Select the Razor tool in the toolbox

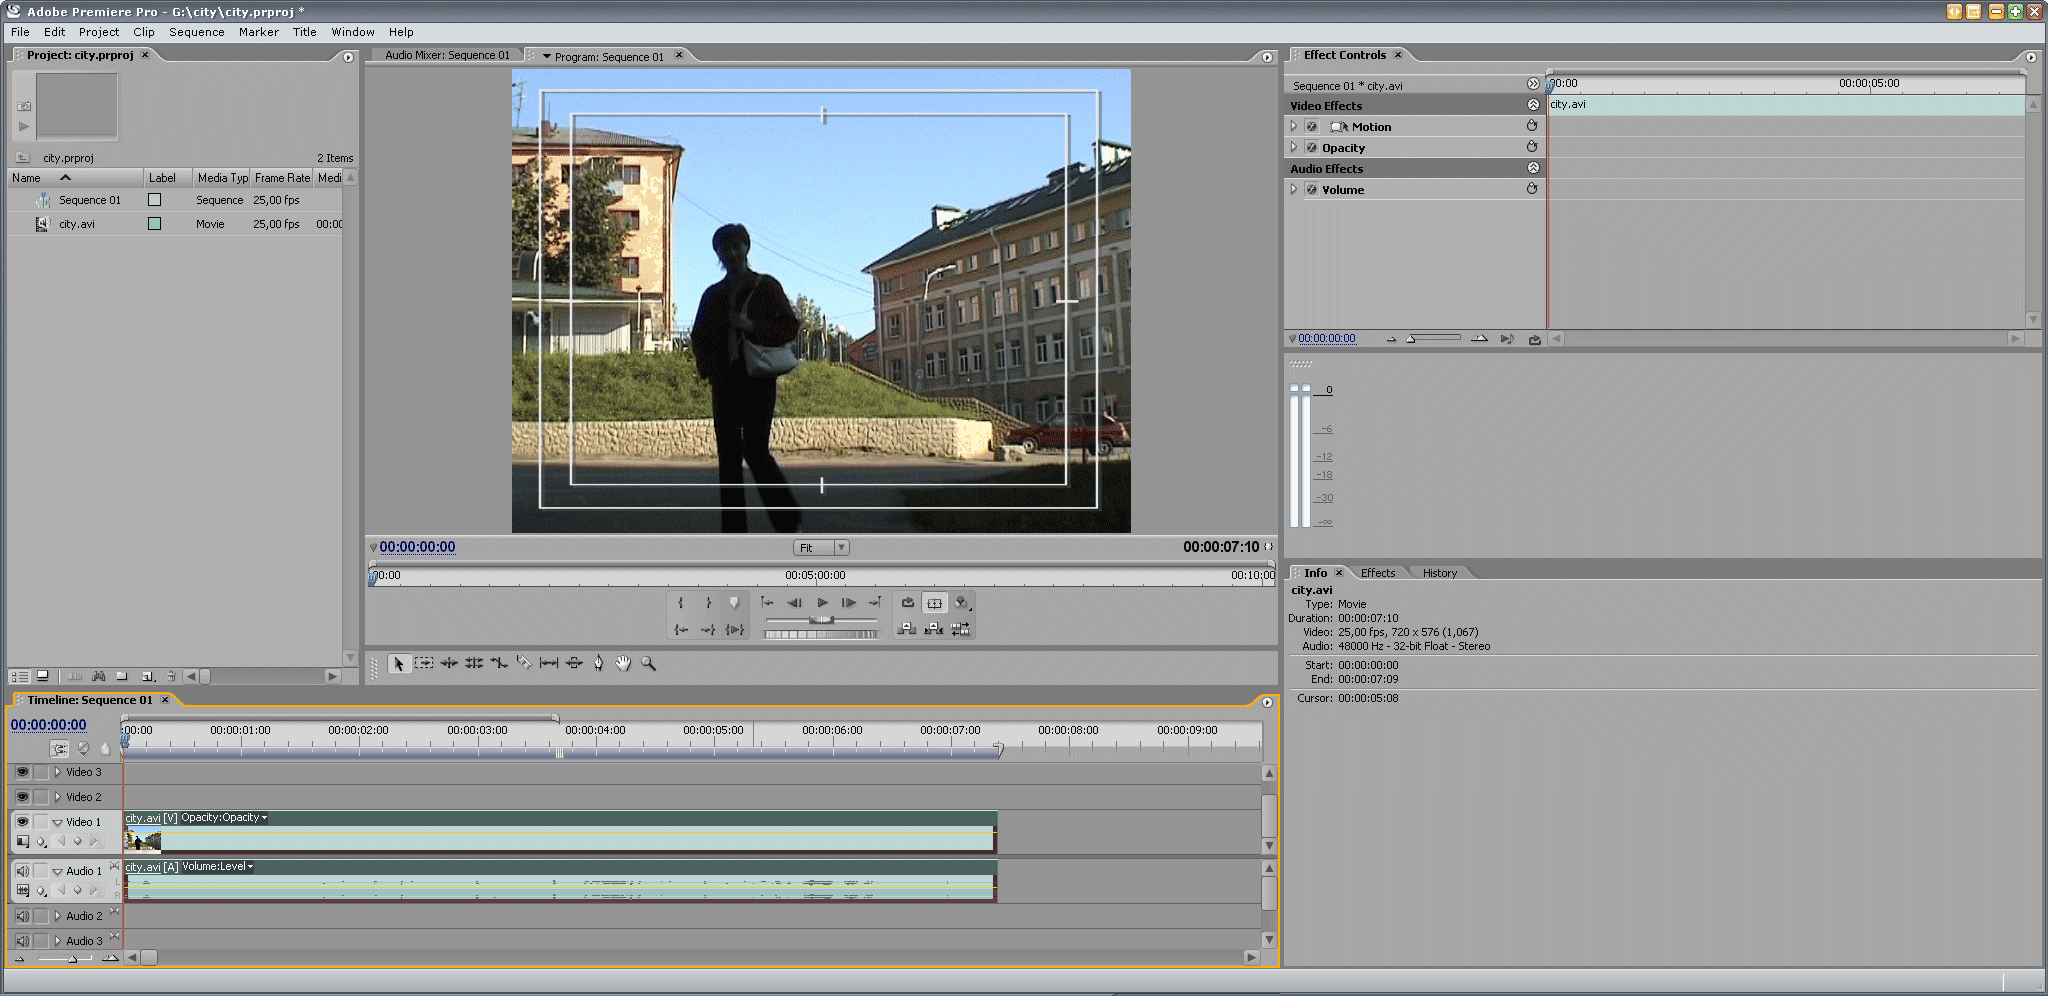coord(523,663)
